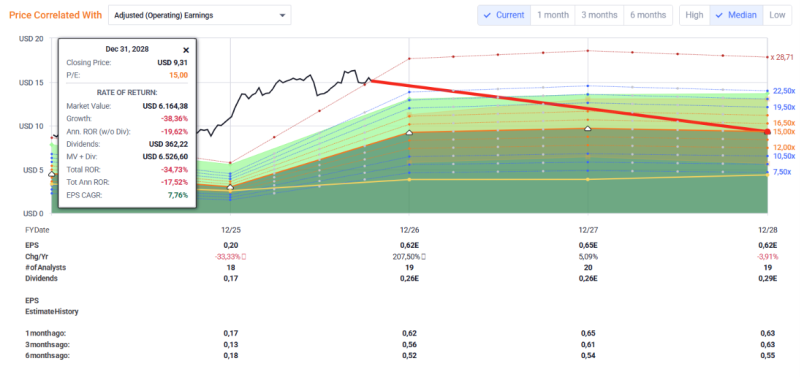This screenshot has height=377, width=800.
Task: Click the 0,55 six-months-ago estimate for 12/28
Action: 767,355
